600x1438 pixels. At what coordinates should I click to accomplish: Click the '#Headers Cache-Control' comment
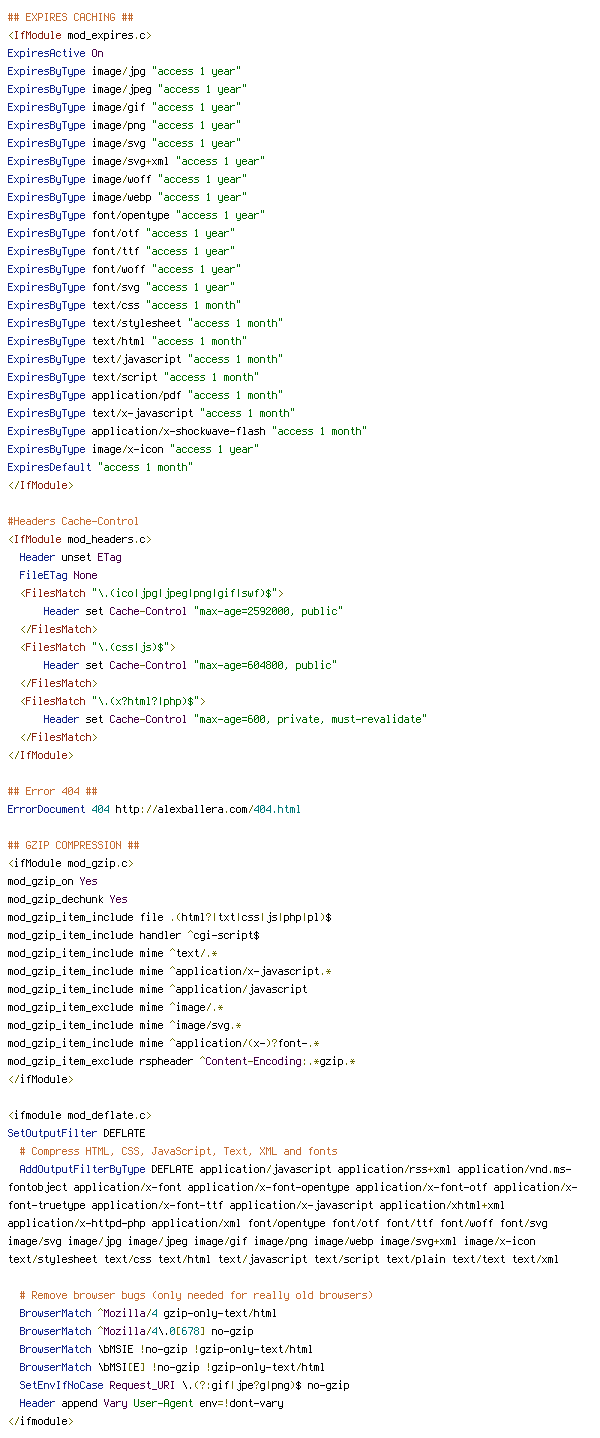pos(73,521)
